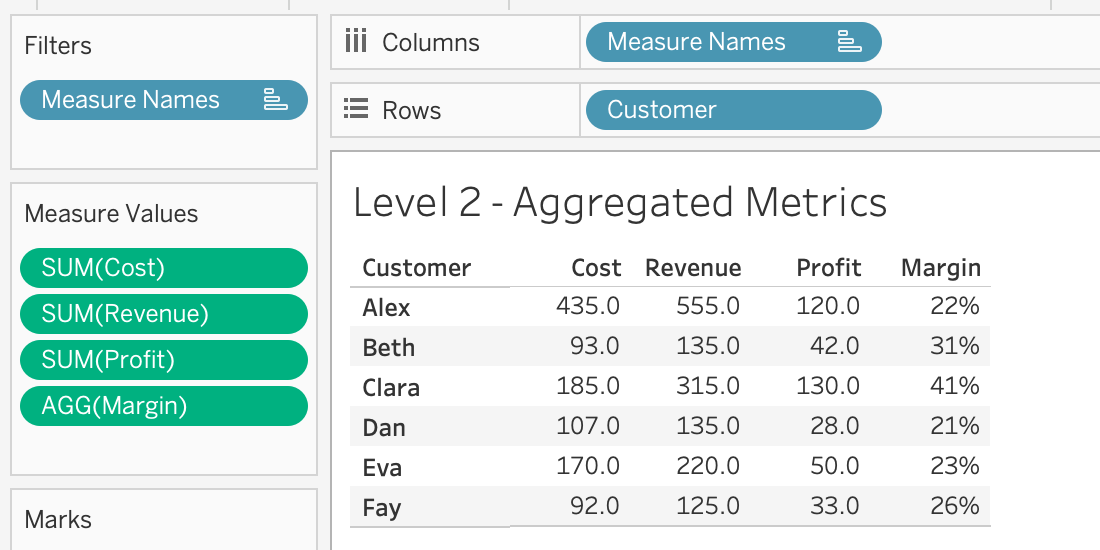The height and width of the screenshot is (550, 1100).
Task: Click the worksheet title Level 2 - Aggregated Metrics
Action: coord(620,203)
